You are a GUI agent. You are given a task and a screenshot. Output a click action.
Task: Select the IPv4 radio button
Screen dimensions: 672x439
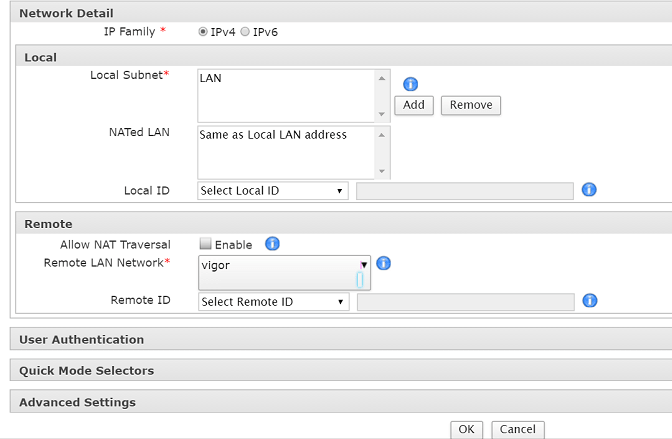[203, 32]
